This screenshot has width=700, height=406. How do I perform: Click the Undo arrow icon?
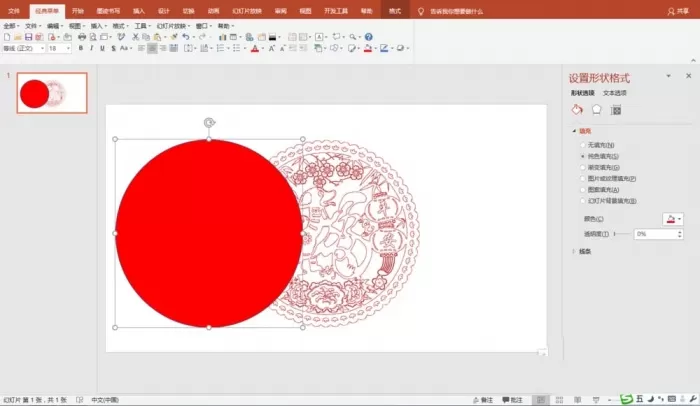(186, 37)
